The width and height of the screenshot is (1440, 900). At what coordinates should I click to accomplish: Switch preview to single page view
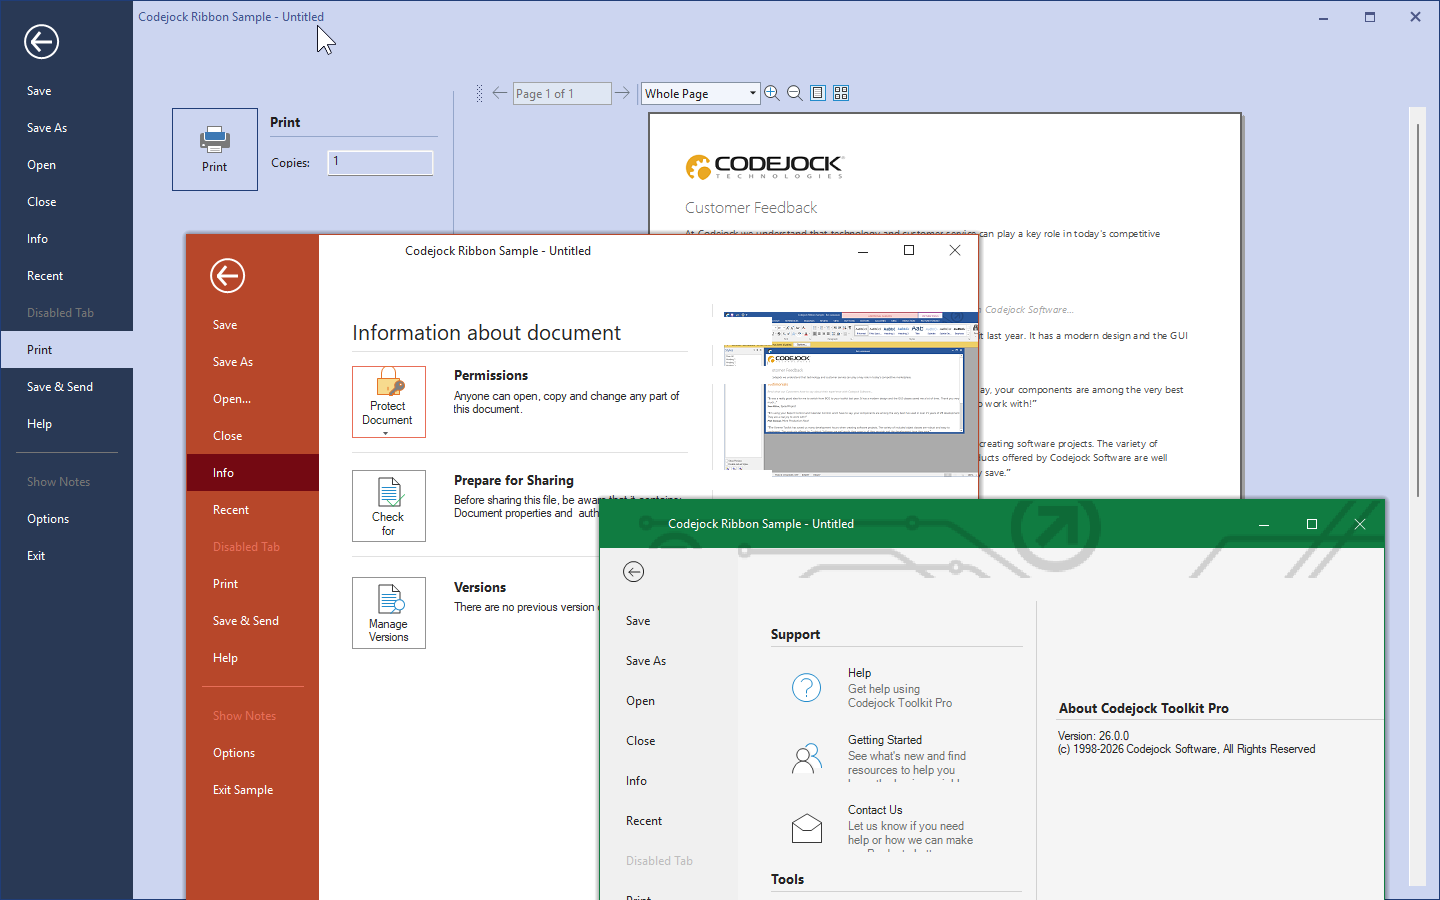tap(818, 93)
